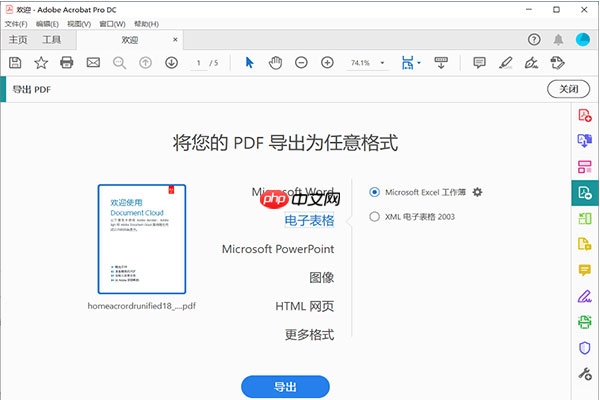Screen dimensions: 600x400
Task: Open the blue account profile icon
Action: tap(583, 39)
